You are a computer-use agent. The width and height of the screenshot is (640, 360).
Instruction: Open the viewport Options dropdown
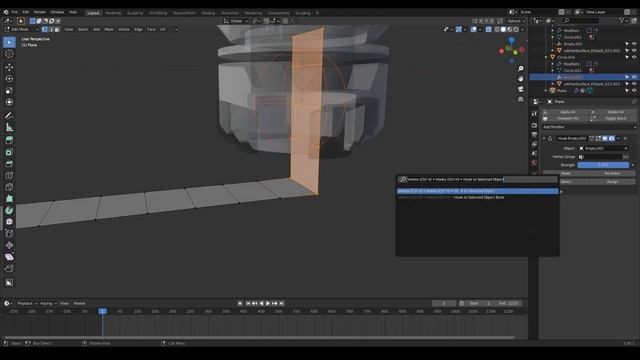tap(516, 21)
